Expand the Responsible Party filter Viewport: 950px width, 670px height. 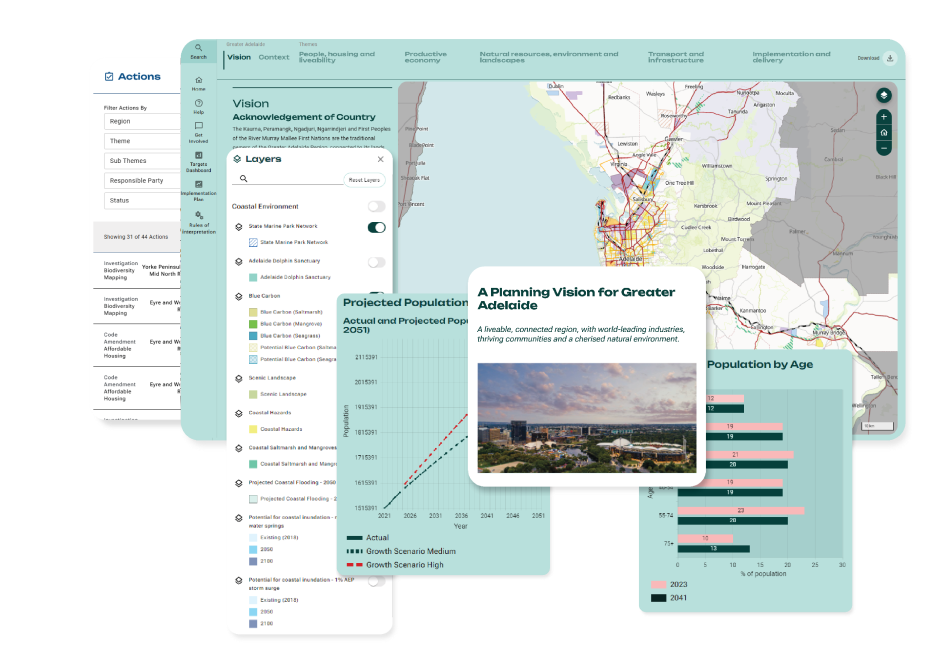click(x=143, y=180)
